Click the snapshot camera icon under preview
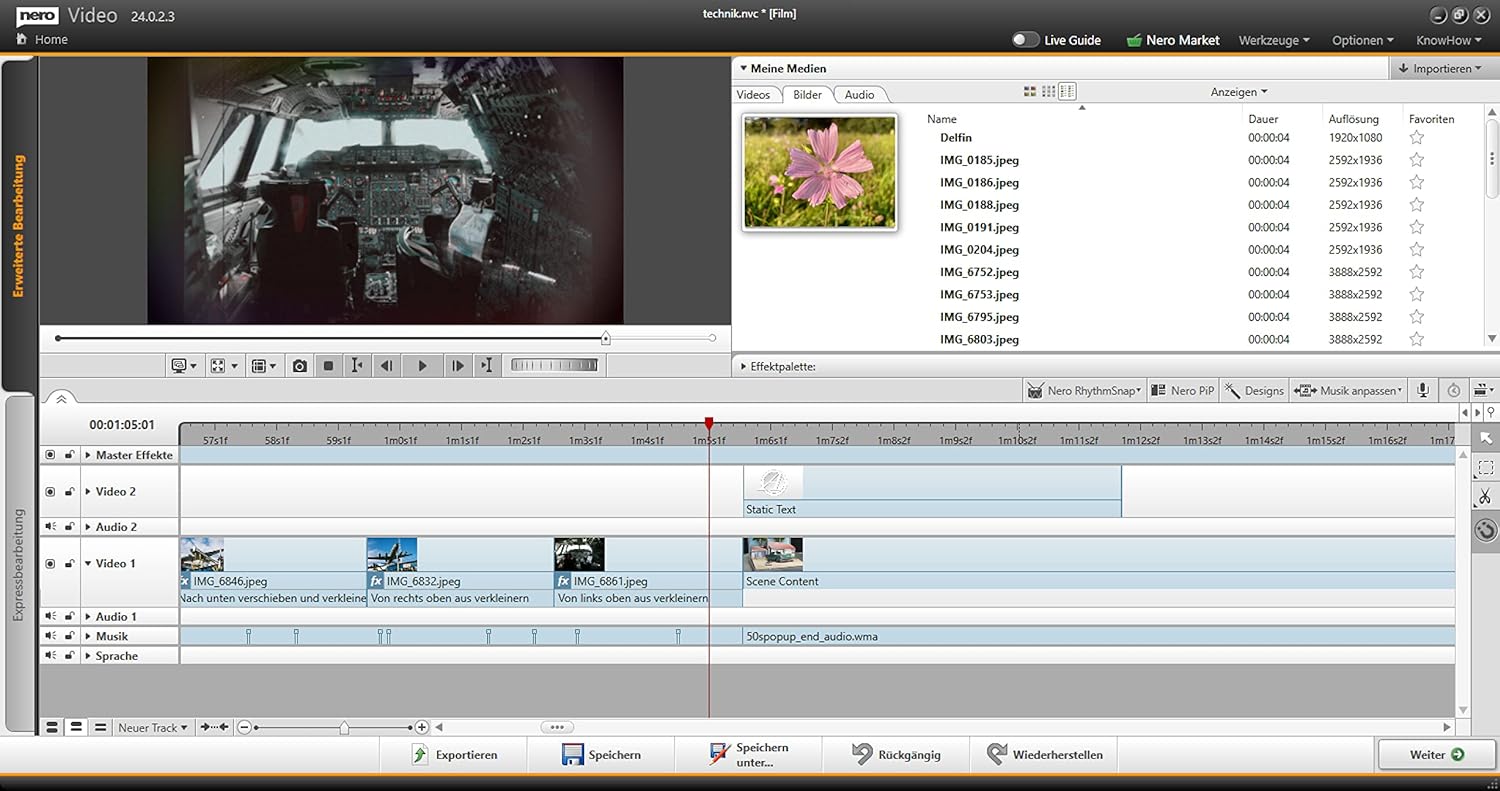The image size is (1500, 791). coord(299,366)
